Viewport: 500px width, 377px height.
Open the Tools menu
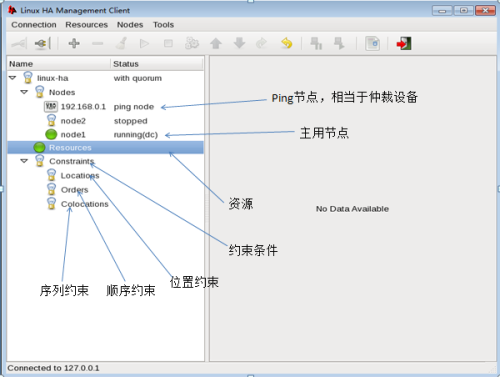pos(163,25)
